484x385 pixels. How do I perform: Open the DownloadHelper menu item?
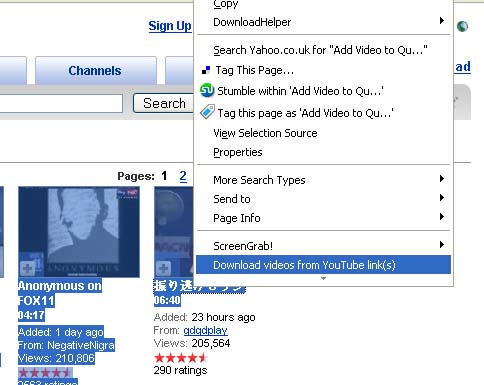(x=323, y=22)
